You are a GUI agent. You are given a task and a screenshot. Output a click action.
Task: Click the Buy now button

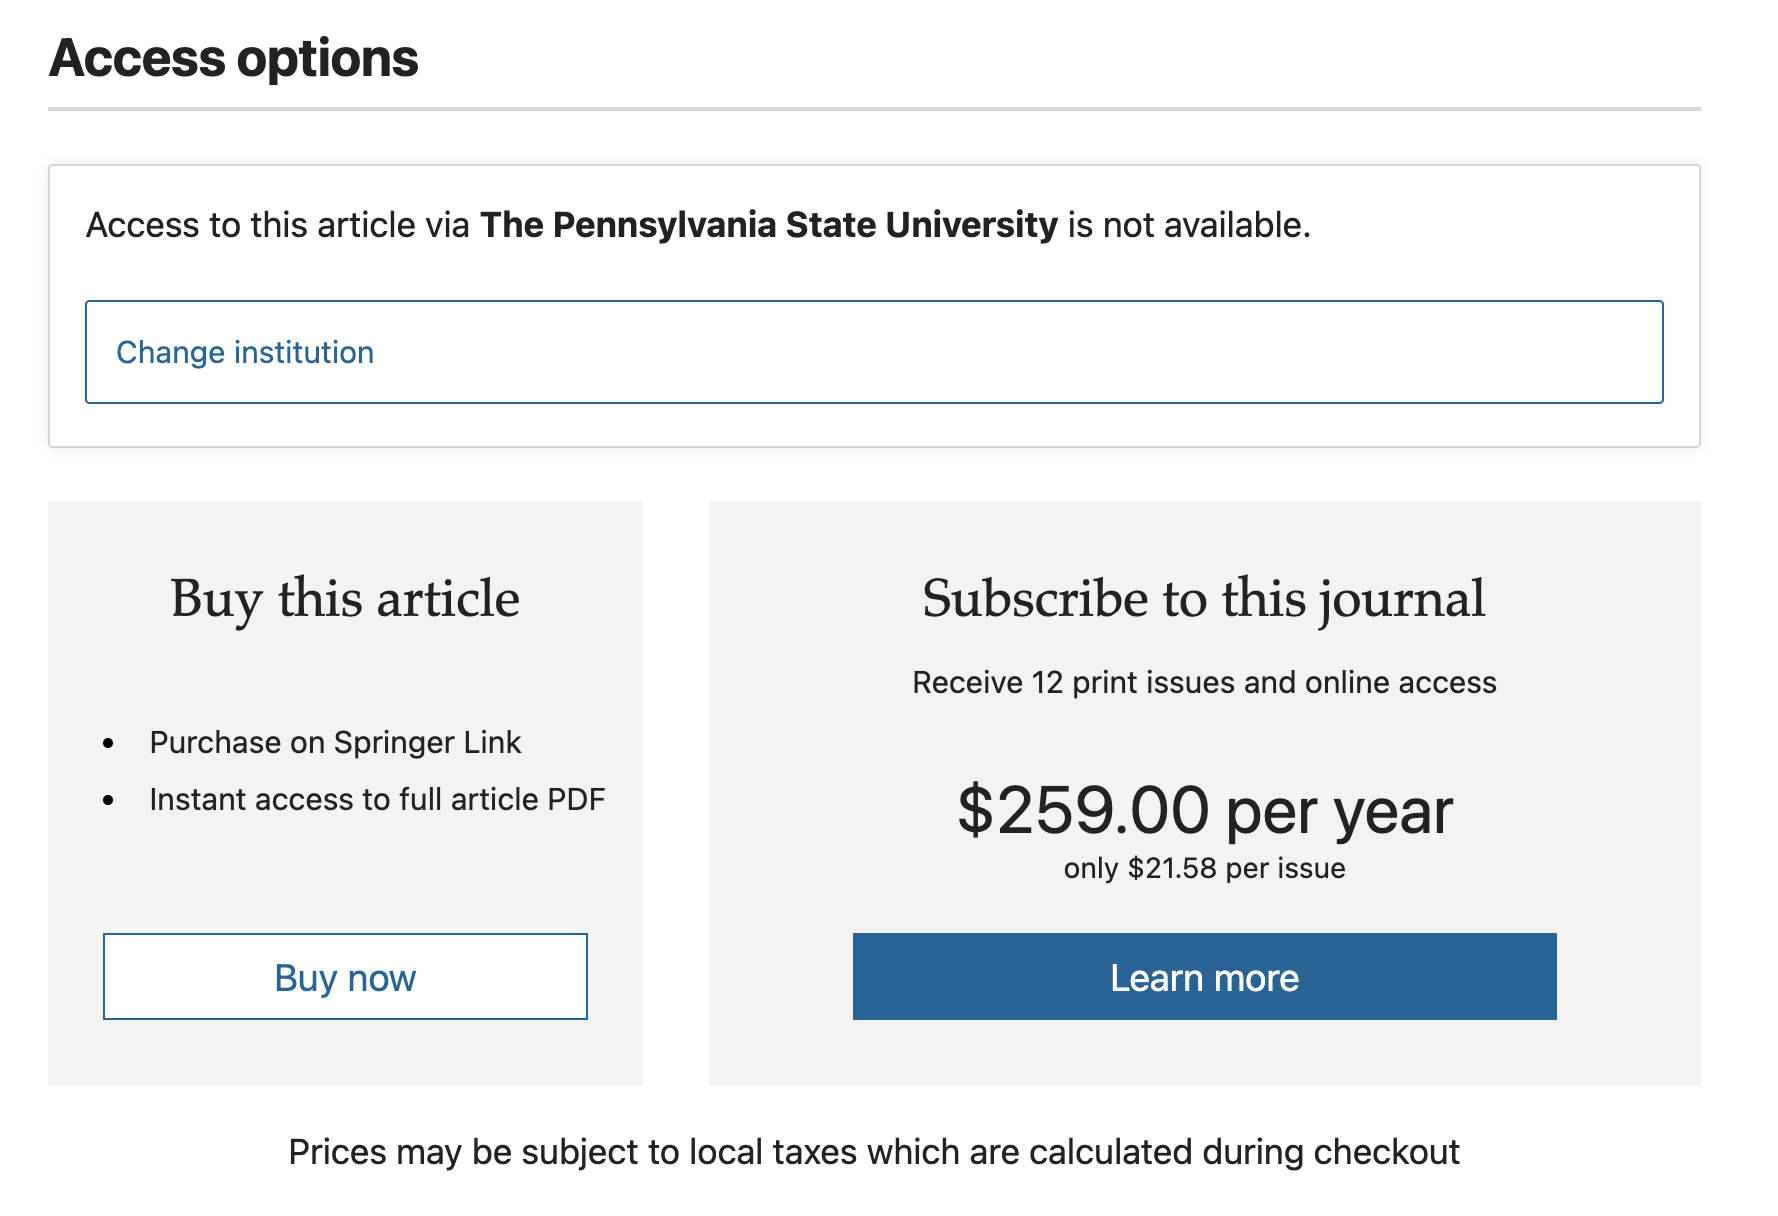(345, 977)
